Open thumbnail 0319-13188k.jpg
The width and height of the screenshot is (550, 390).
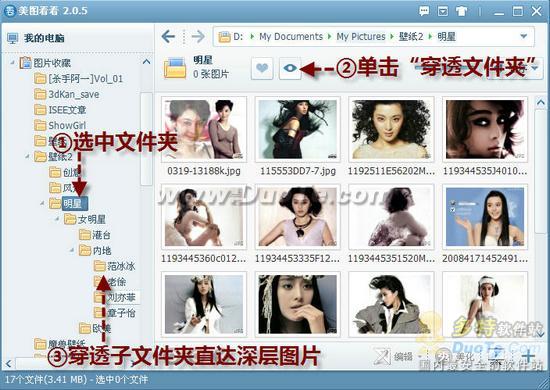tap(204, 129)
